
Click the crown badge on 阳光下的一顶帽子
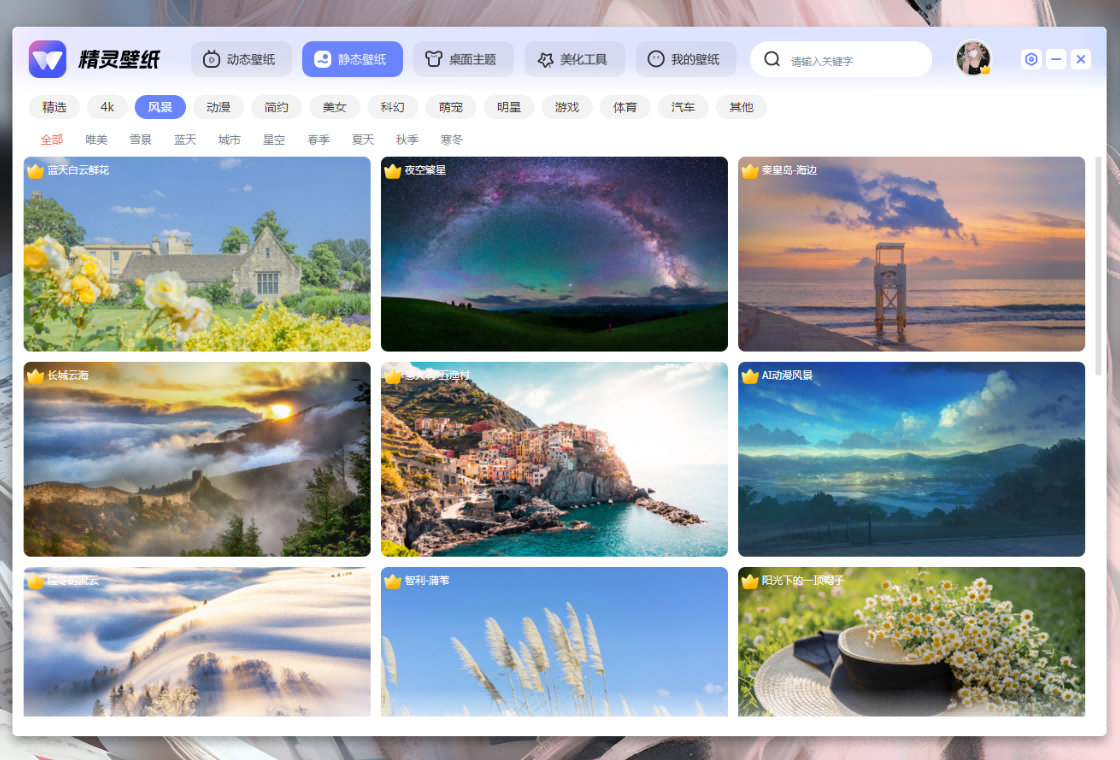749,581
